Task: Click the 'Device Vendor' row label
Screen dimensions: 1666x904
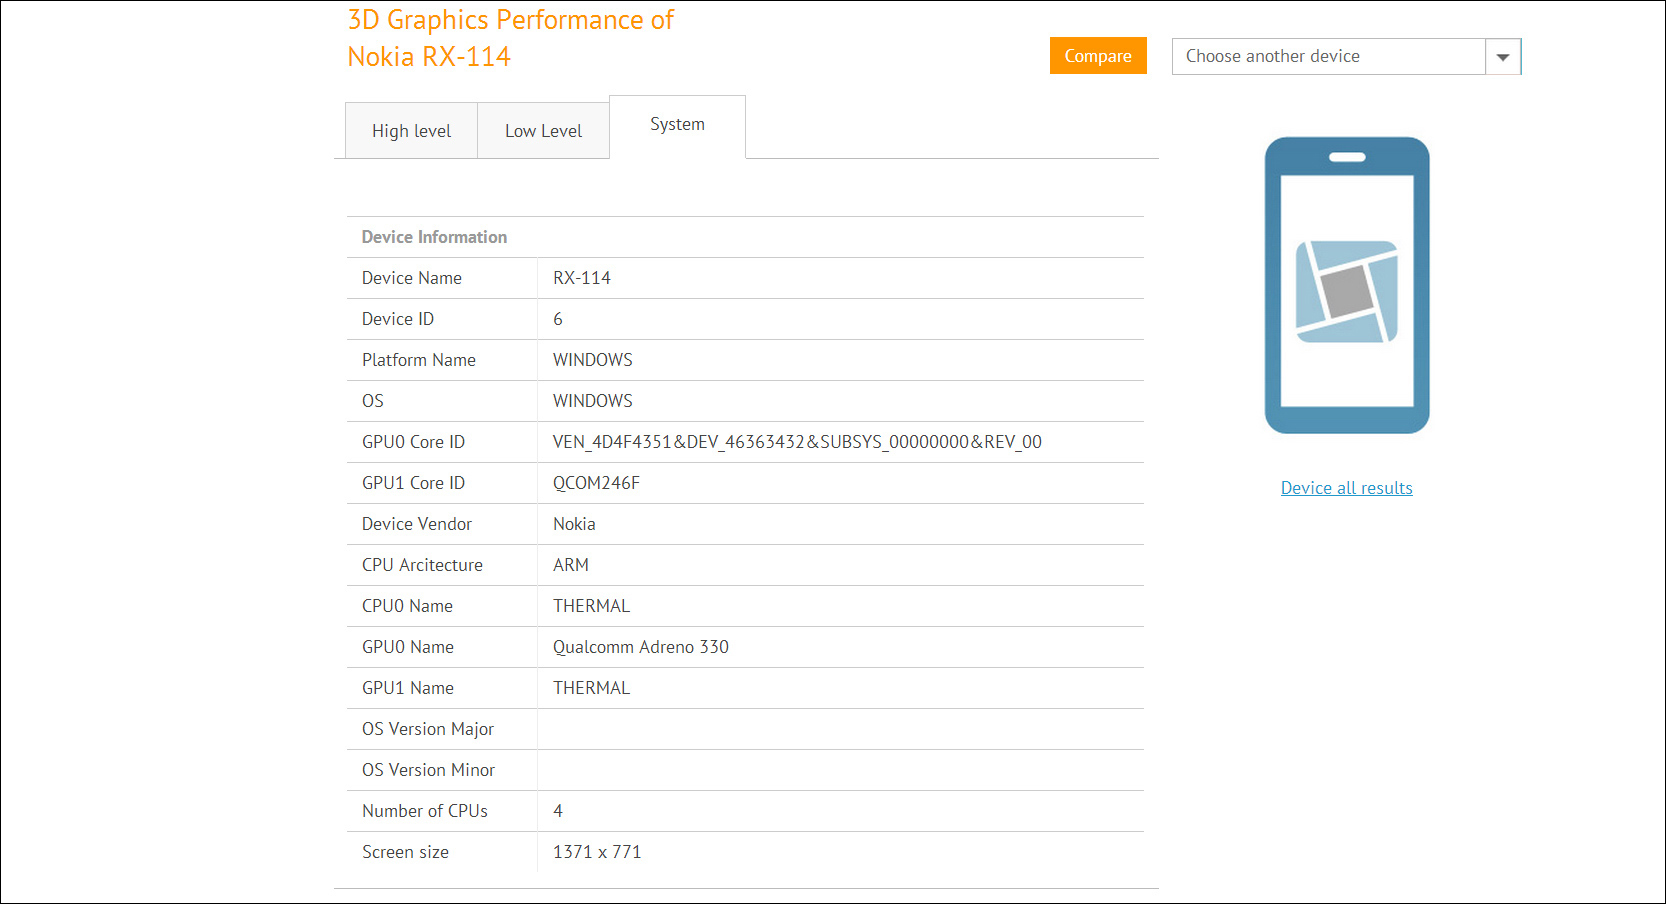Action: pos(417,524)
